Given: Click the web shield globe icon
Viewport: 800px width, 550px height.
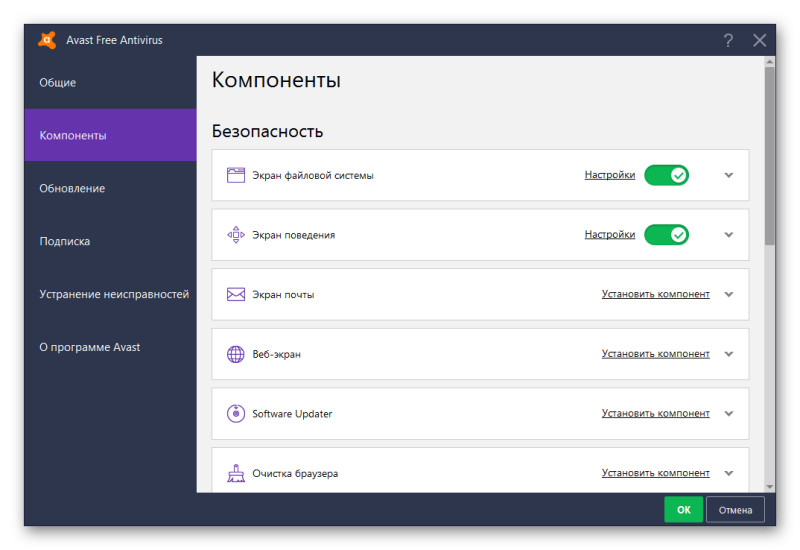Looking at the screenshot, I should coord(236,354).
